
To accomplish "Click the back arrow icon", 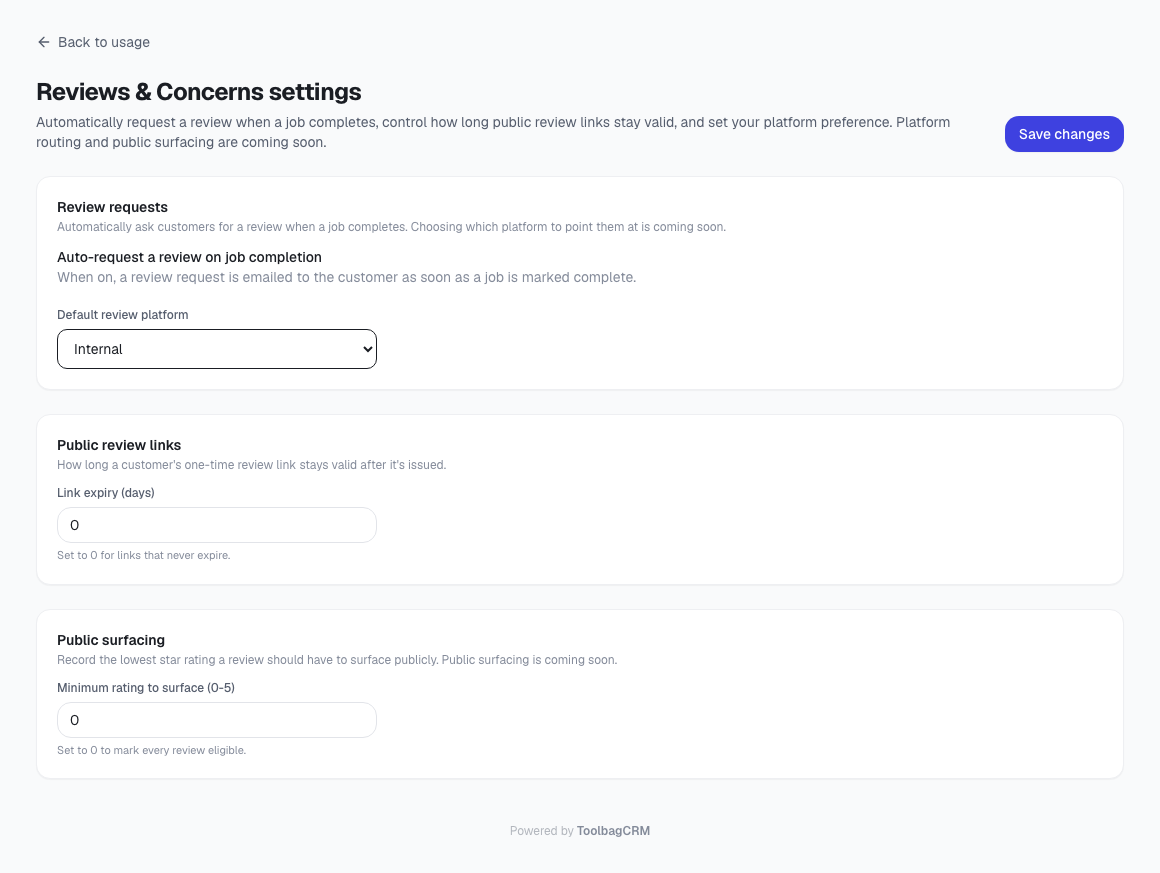I will pos(44,42).
